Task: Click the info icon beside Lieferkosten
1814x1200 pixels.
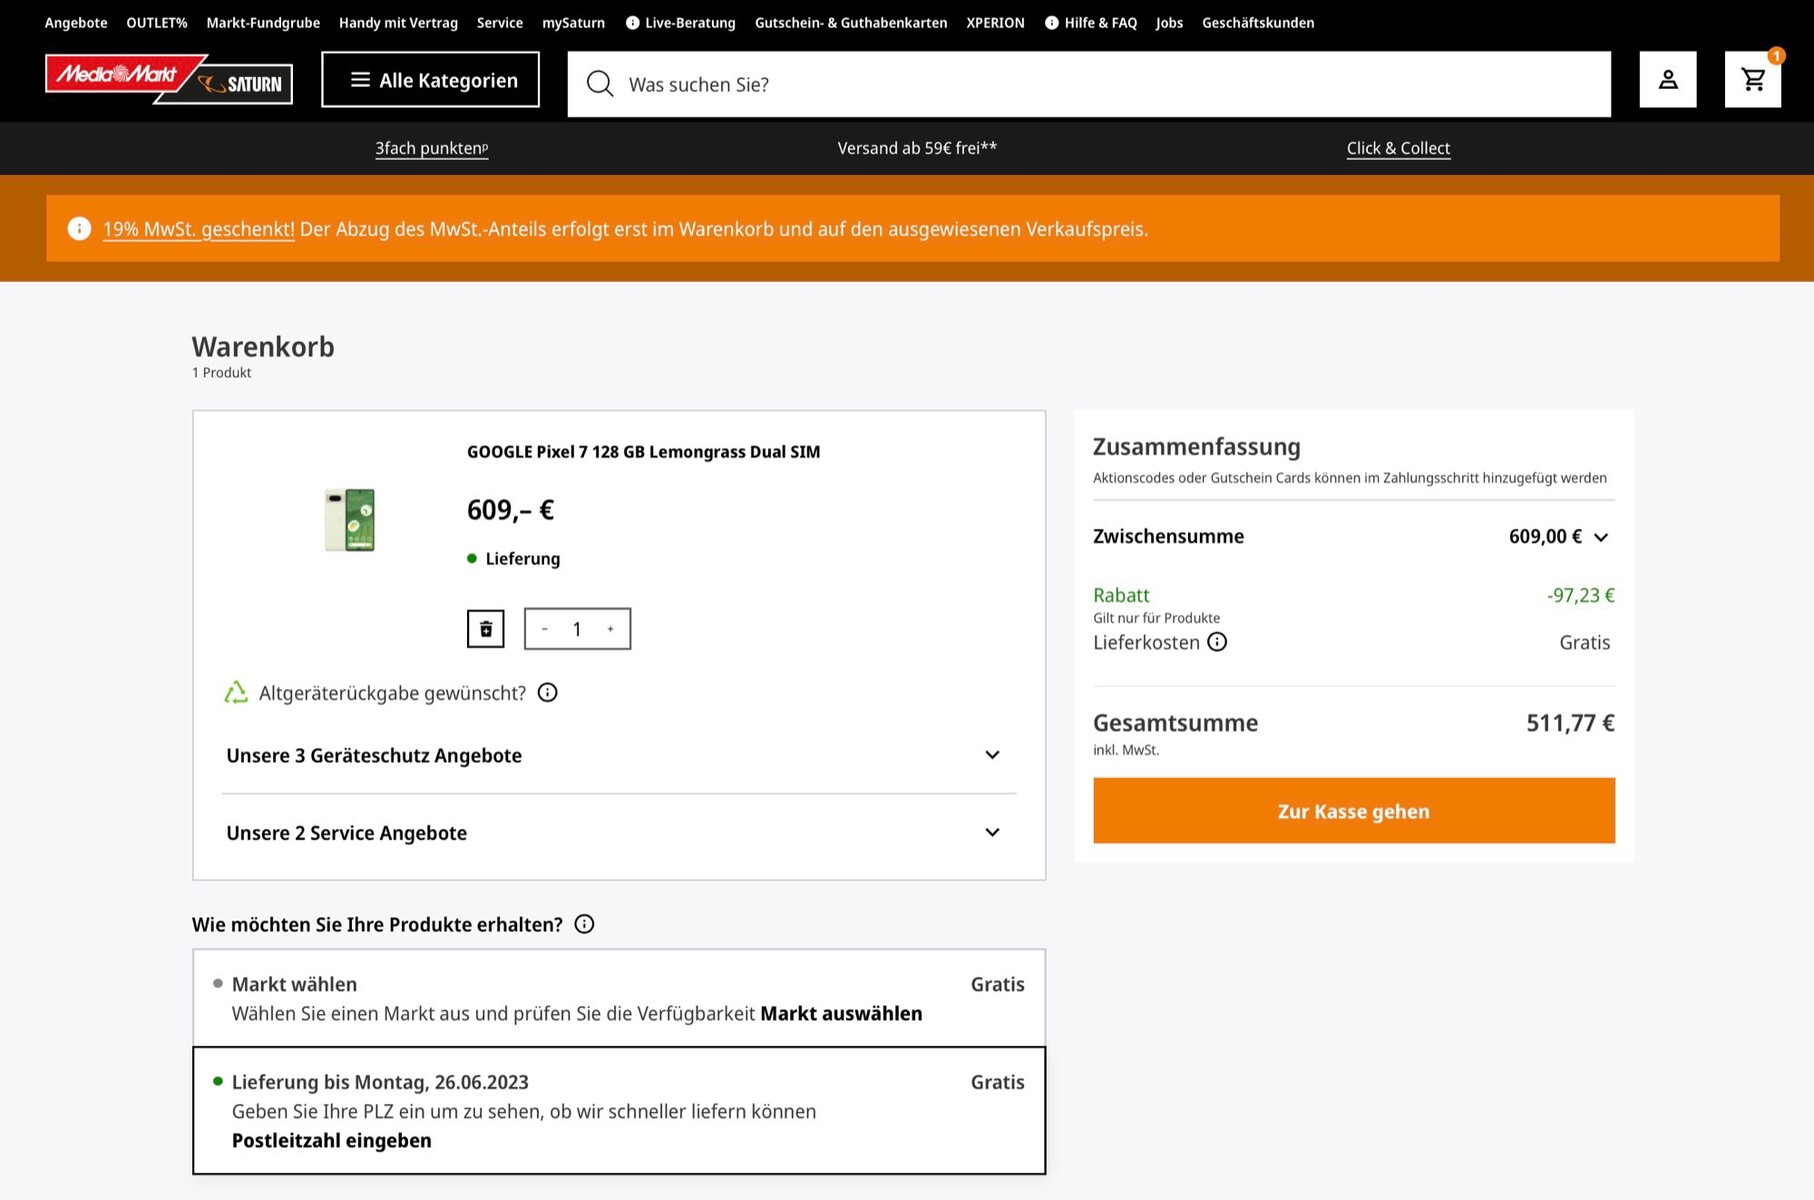Action: coord(1217,642)
